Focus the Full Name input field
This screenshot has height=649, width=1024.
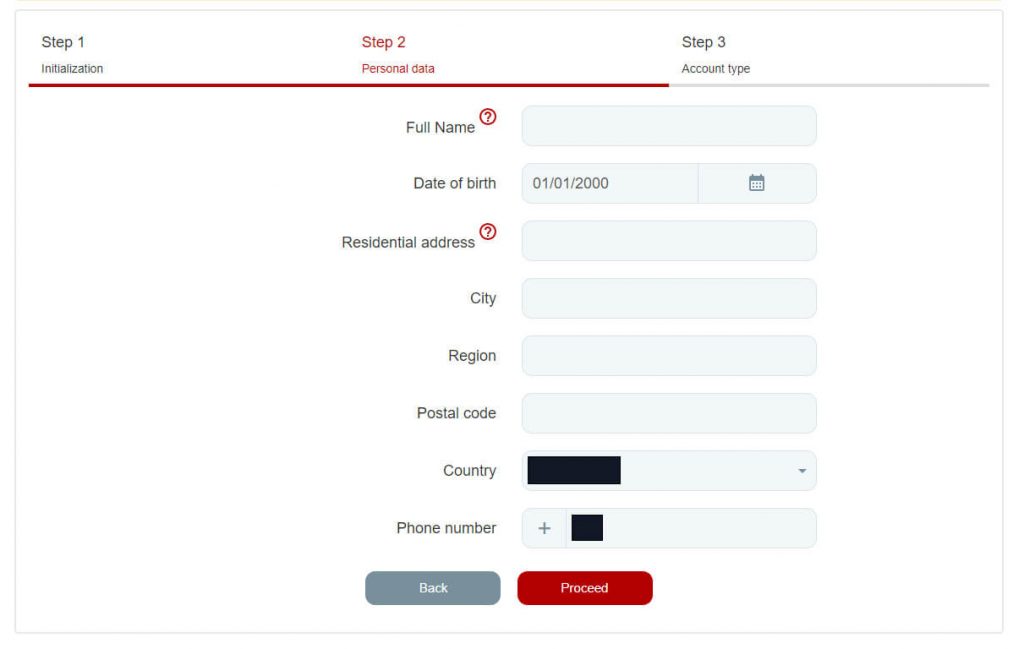(668, 126)
